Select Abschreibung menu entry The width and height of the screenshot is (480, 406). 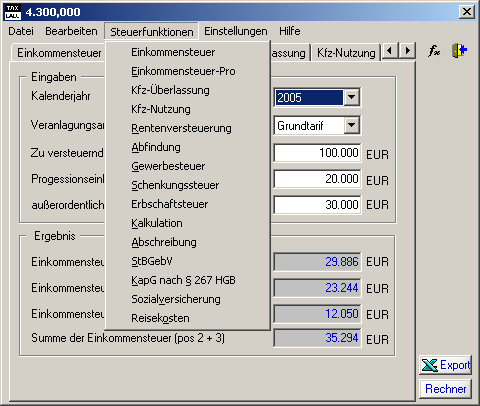click(187, 242)
